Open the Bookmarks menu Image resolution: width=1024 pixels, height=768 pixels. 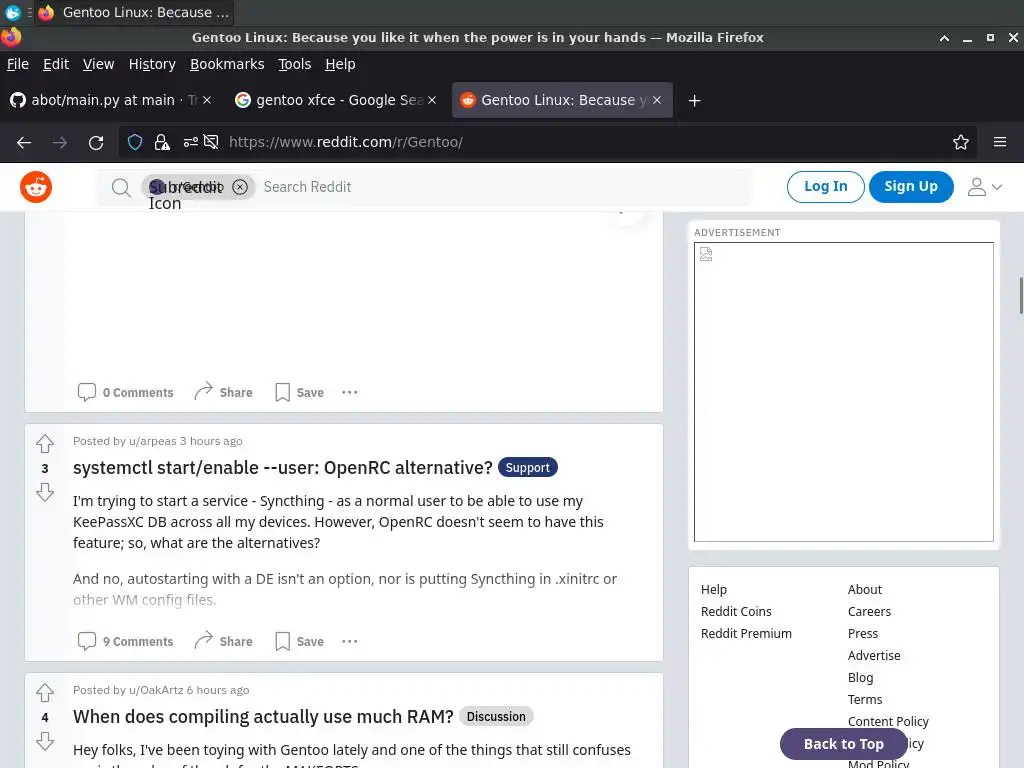tap(227, 64)
